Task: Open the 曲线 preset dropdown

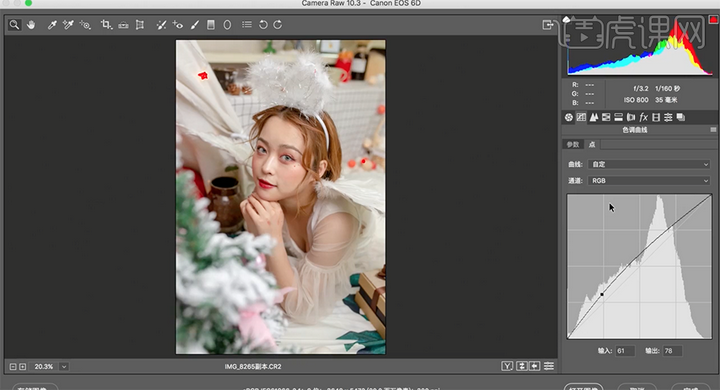Action: click(649, 164)
